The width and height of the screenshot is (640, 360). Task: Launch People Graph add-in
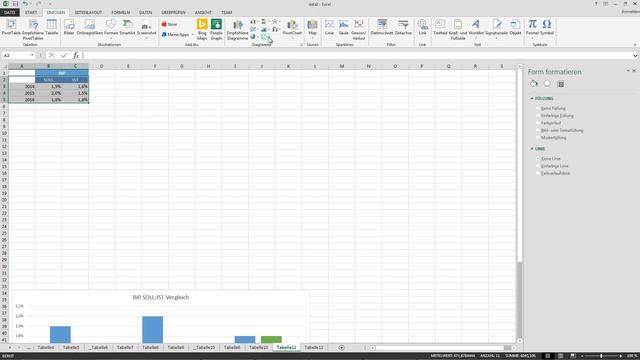216,30
